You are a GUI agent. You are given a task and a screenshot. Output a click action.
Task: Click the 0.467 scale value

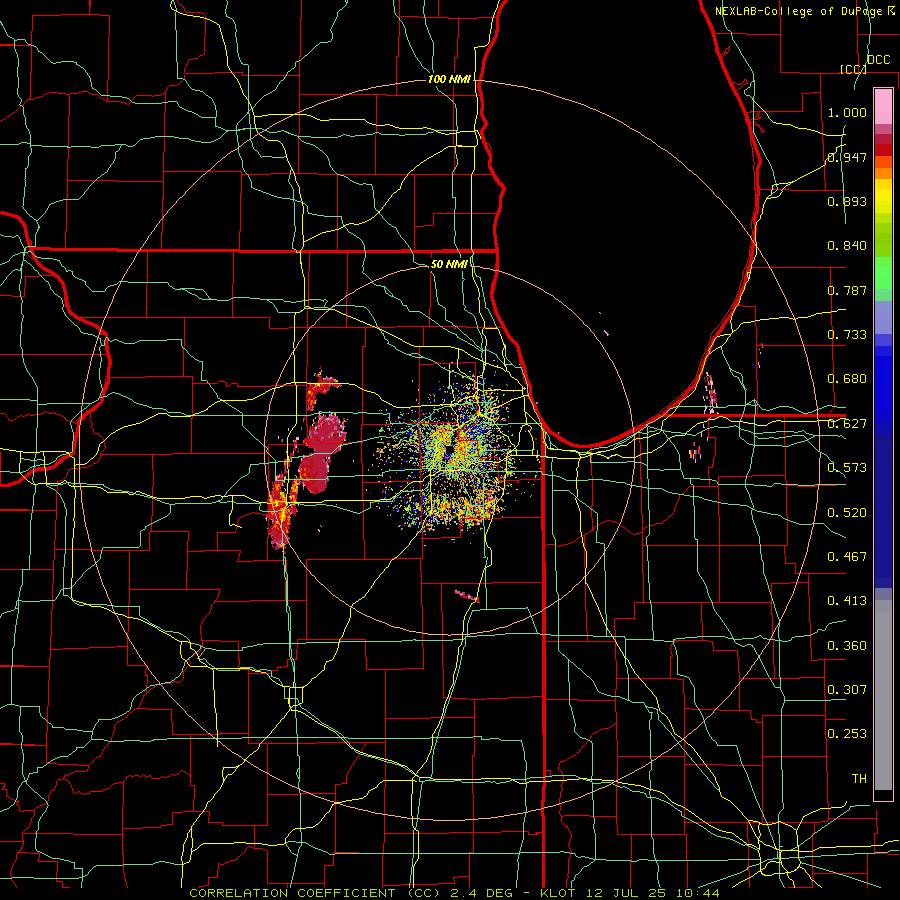point(847,557)
